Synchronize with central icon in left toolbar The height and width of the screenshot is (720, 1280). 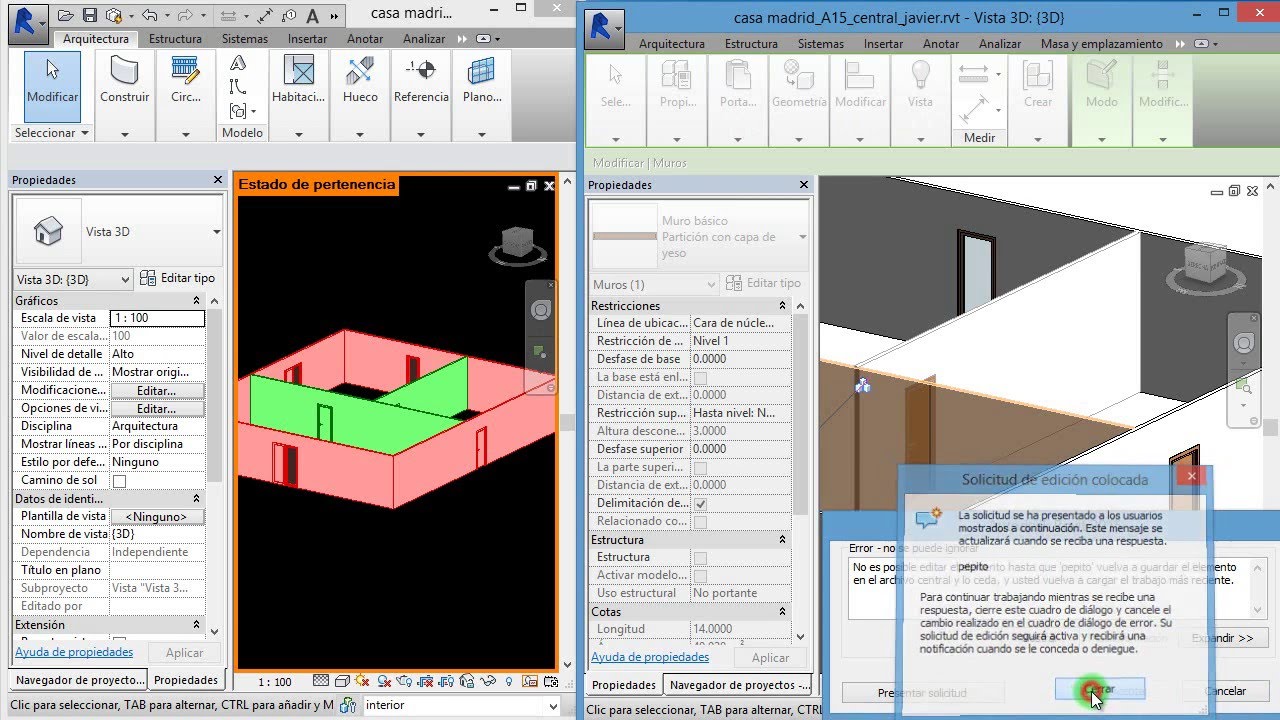(114, 15)
